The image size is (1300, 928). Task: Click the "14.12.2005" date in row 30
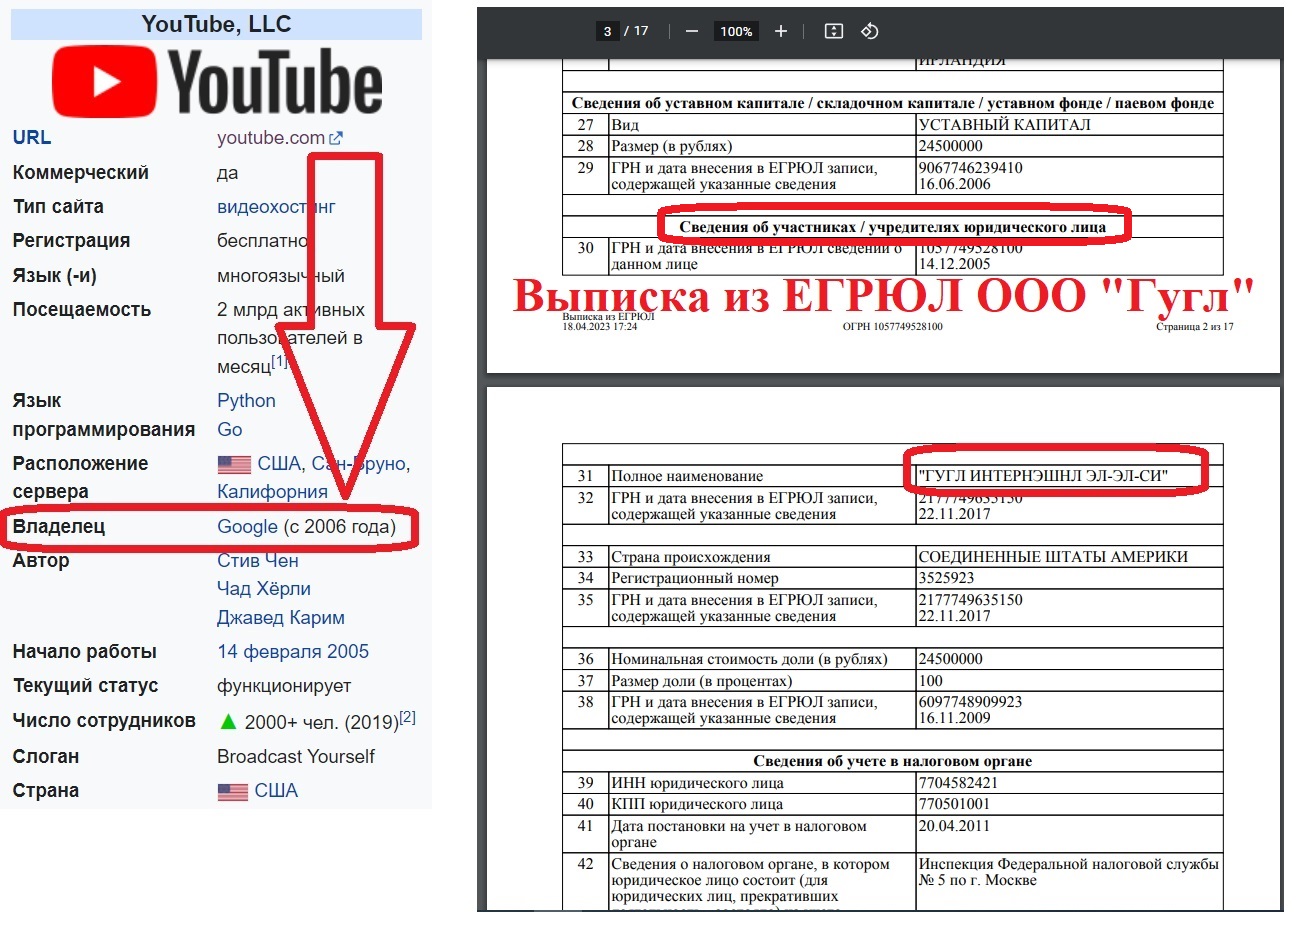[x=955, y=264]
